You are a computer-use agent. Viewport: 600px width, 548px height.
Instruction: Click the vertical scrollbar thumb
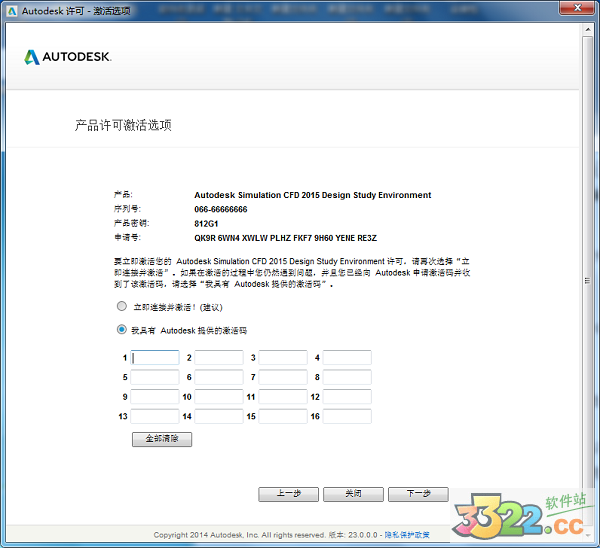tap(588, 281)
